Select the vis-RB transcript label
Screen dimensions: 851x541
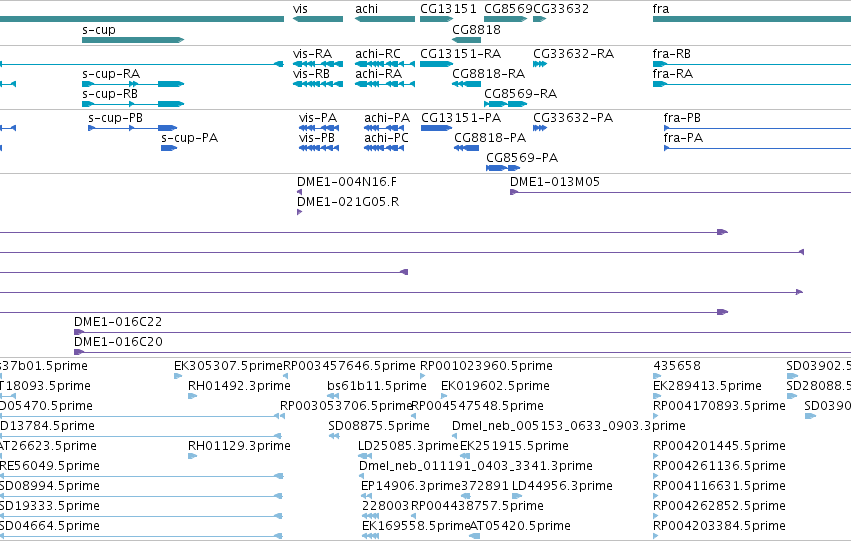pos(311,73)
